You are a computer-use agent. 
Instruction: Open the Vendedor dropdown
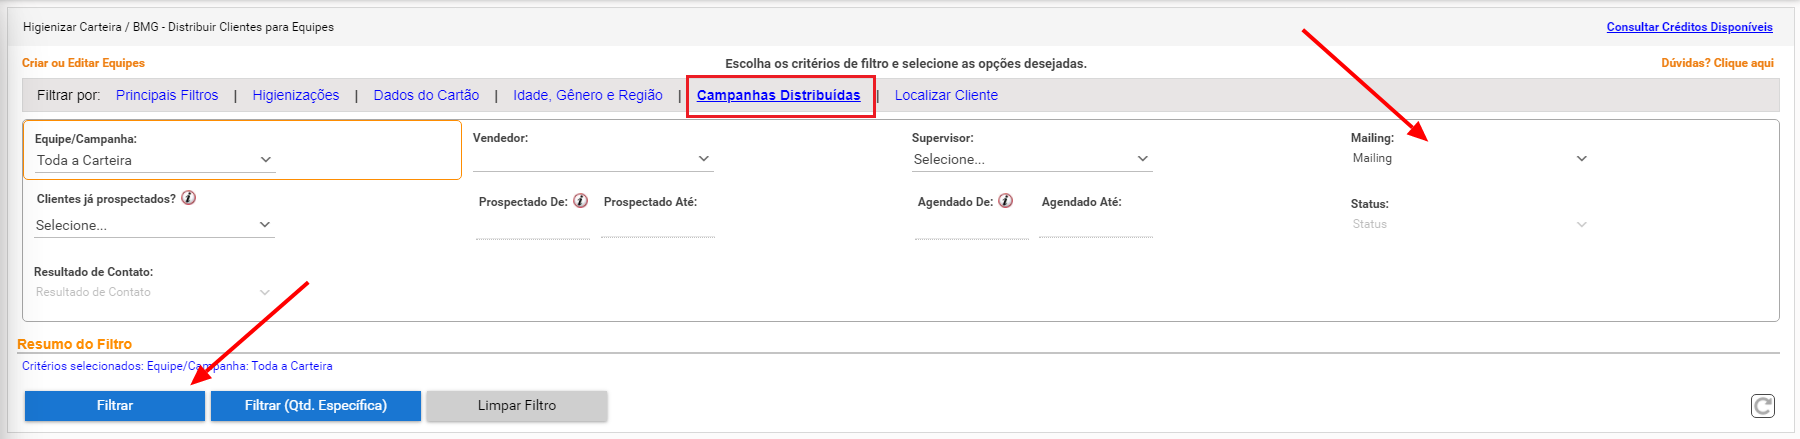click(x=593, y=159)
